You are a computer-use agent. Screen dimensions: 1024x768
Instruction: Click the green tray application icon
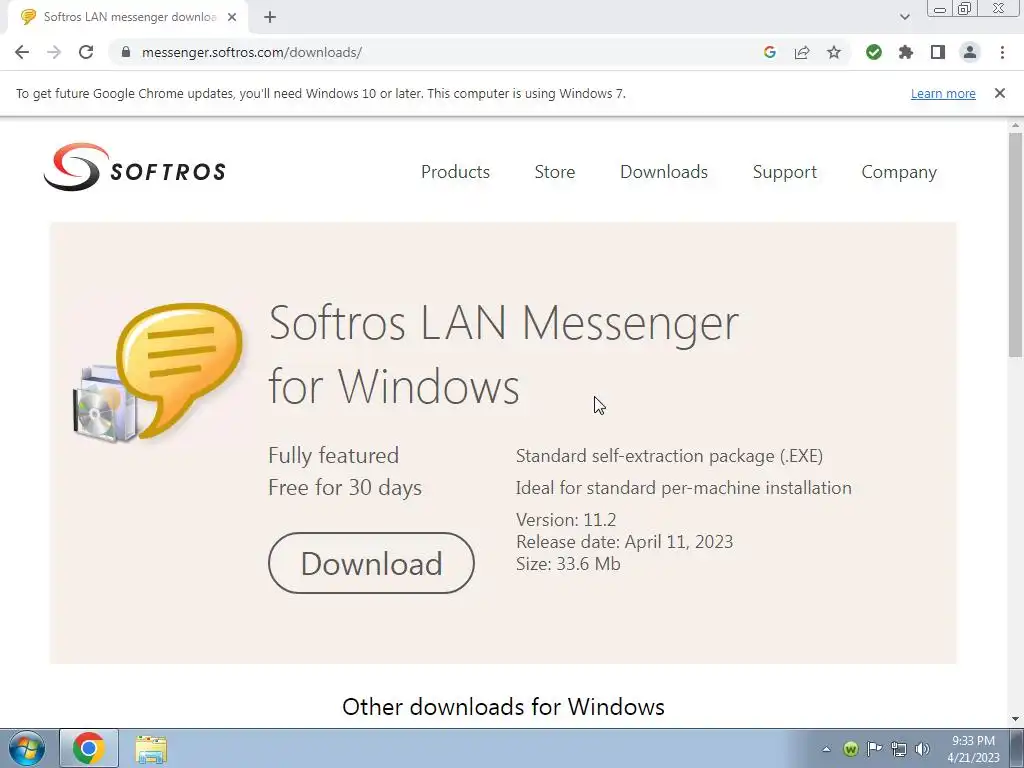coord(850,749)
